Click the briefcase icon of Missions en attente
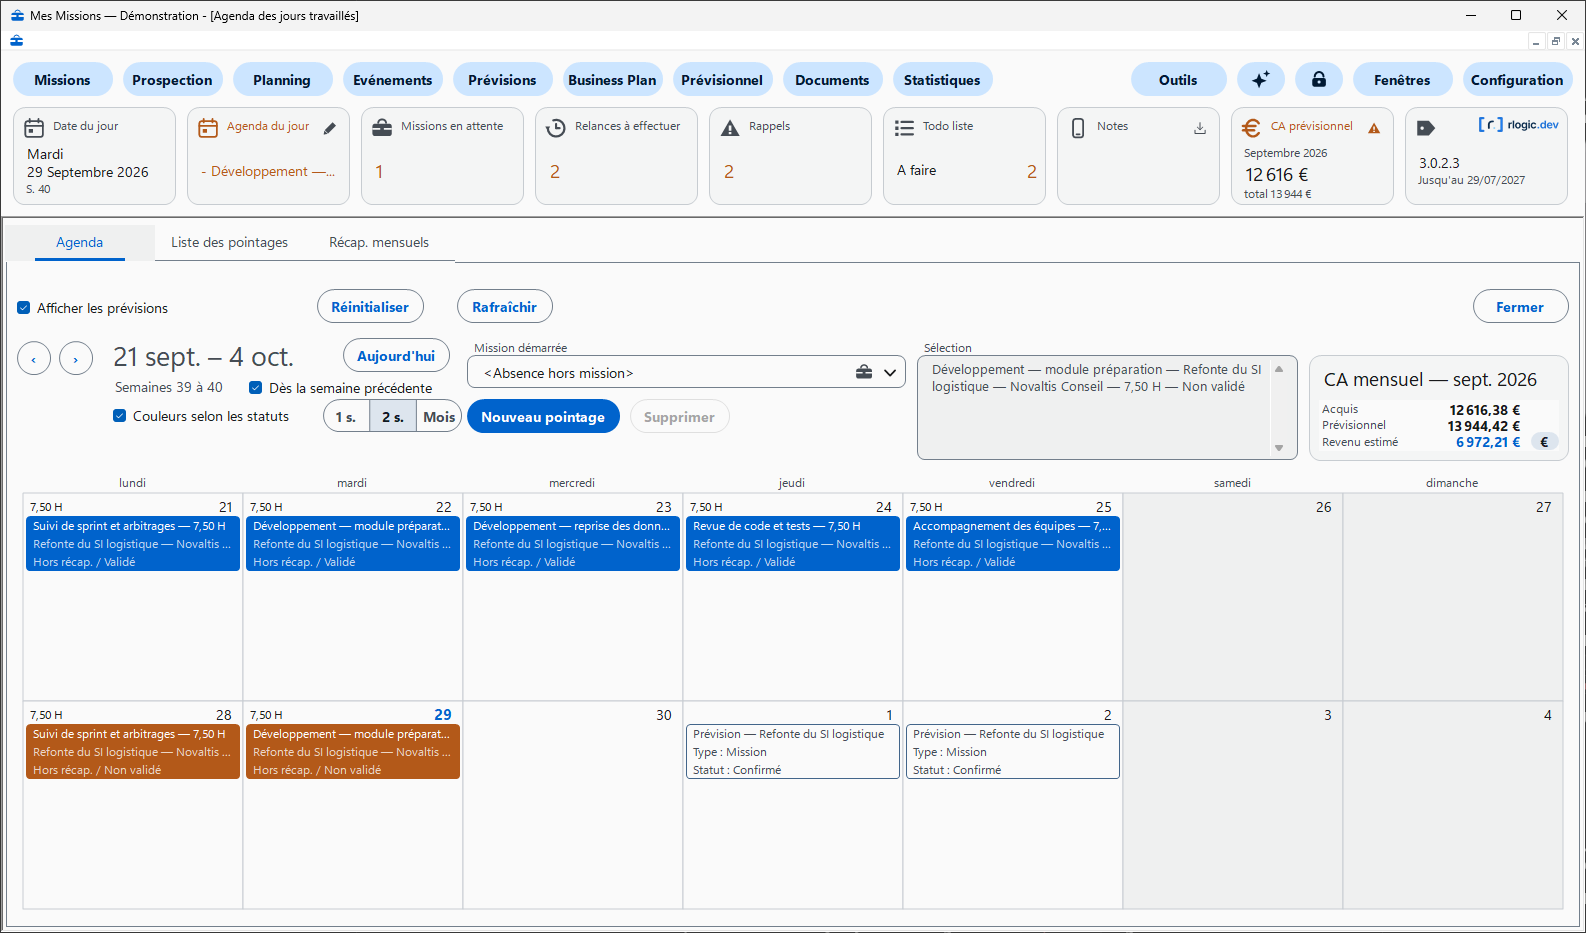 tap(382, 127)
